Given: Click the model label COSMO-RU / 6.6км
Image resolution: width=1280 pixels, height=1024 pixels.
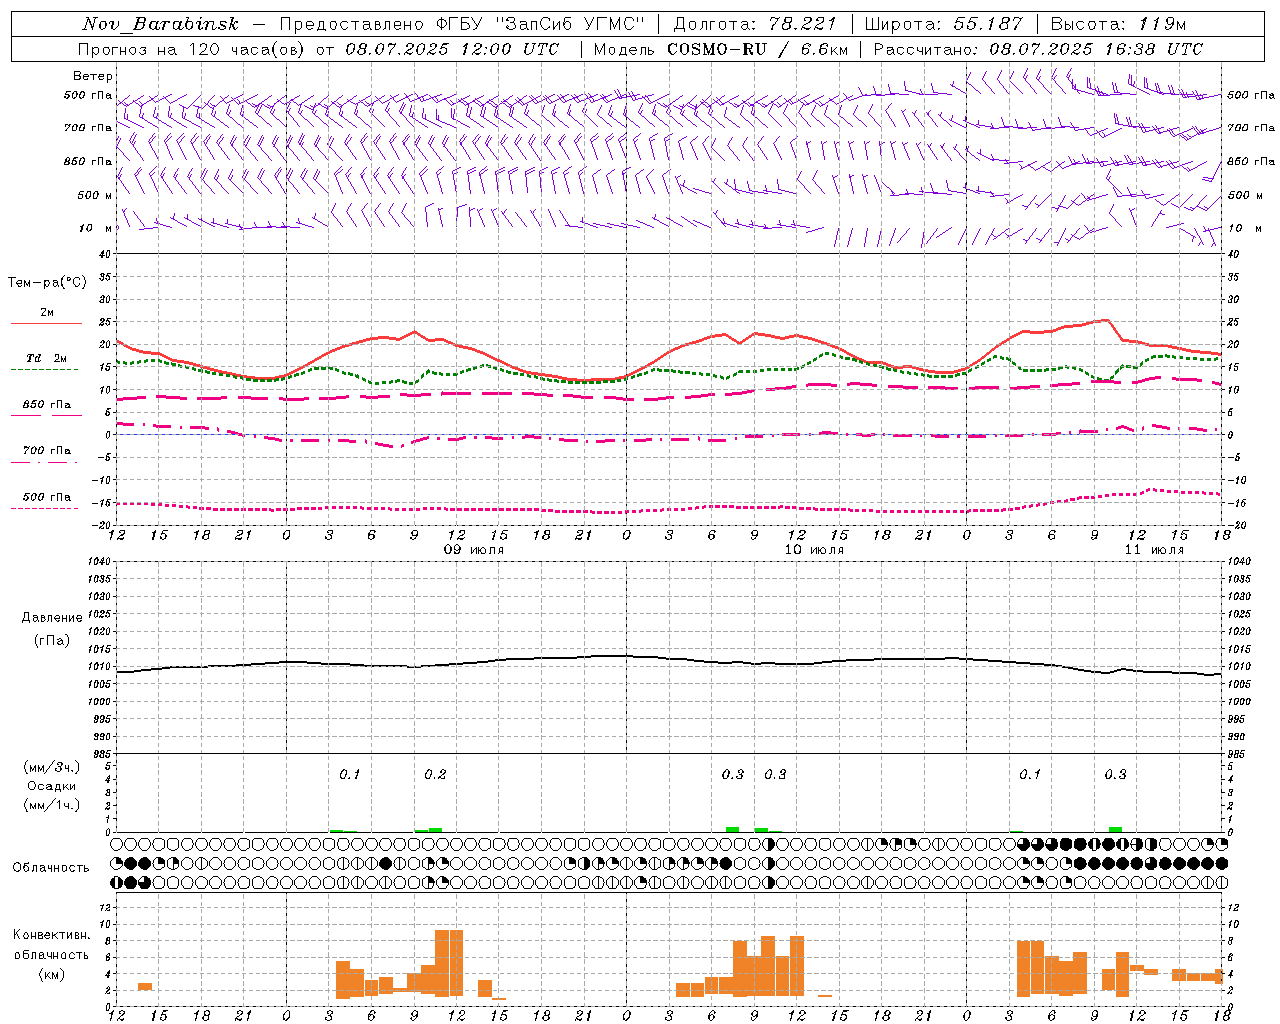Looking at the screenshot, I should point(757,49).
